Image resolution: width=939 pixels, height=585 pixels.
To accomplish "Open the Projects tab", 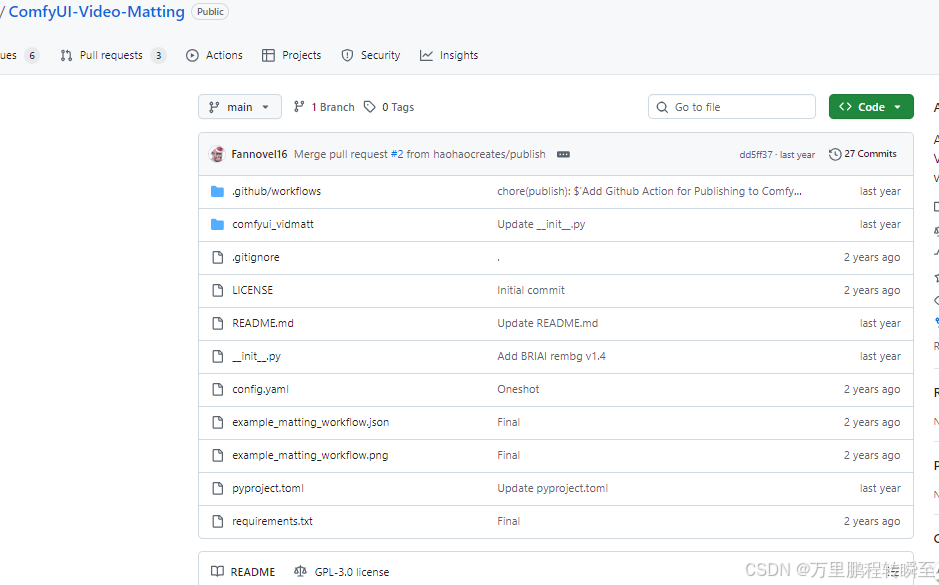I will (x=292, y=55).
